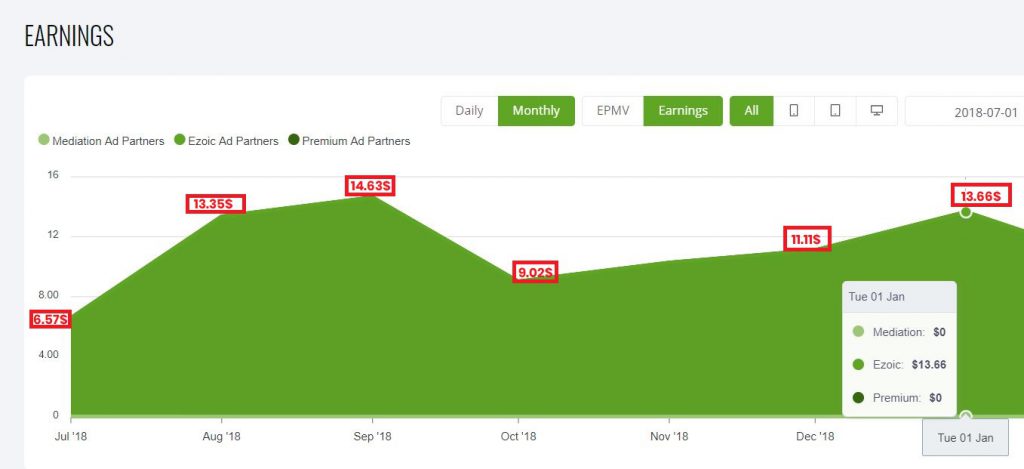Image resolution: width=1024 pixels, height=469 pixels.
Task: Click the Jan data point marker on chart
Action: pyautogui.click(x=966, y=212)
